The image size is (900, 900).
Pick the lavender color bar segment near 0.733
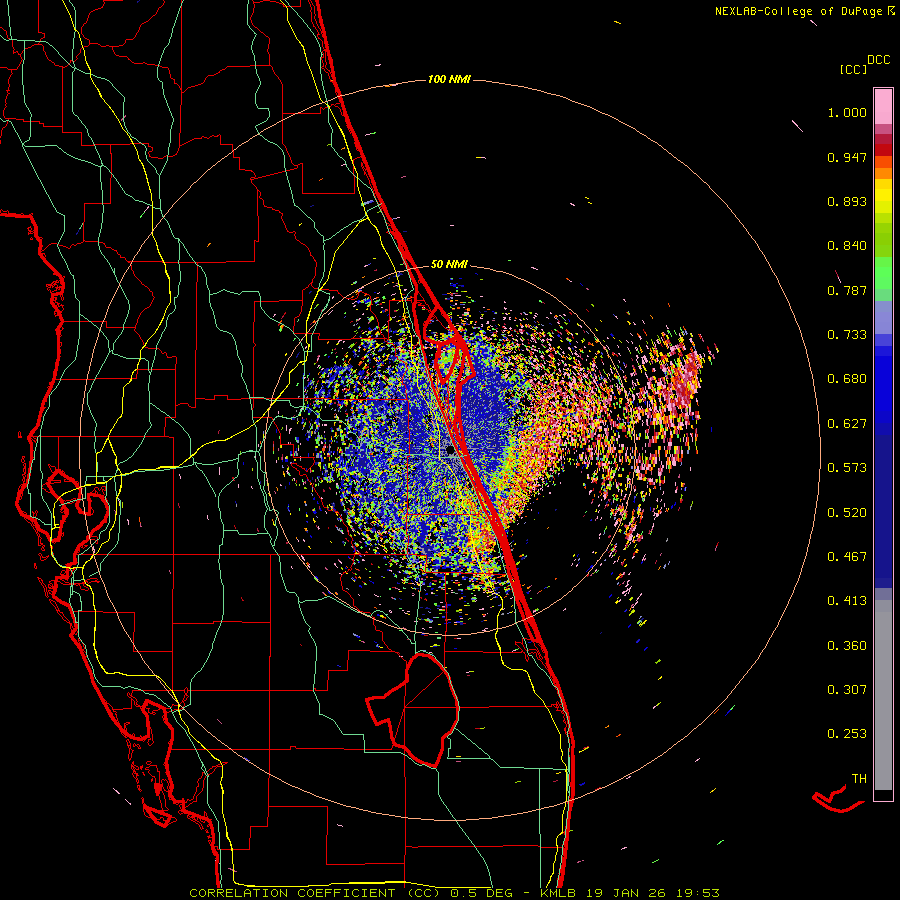tap(883, 317)
